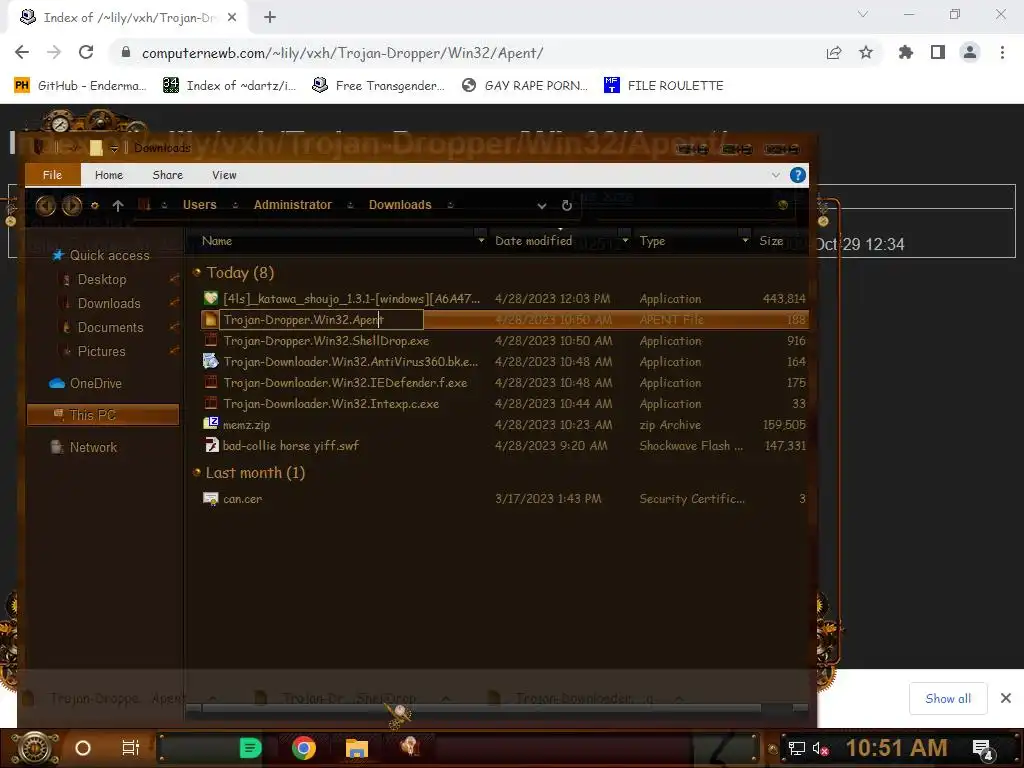This screenshot has width=1024, height=768.
Task: Refresh the Downloads folder view
Action: pos(567,206)
